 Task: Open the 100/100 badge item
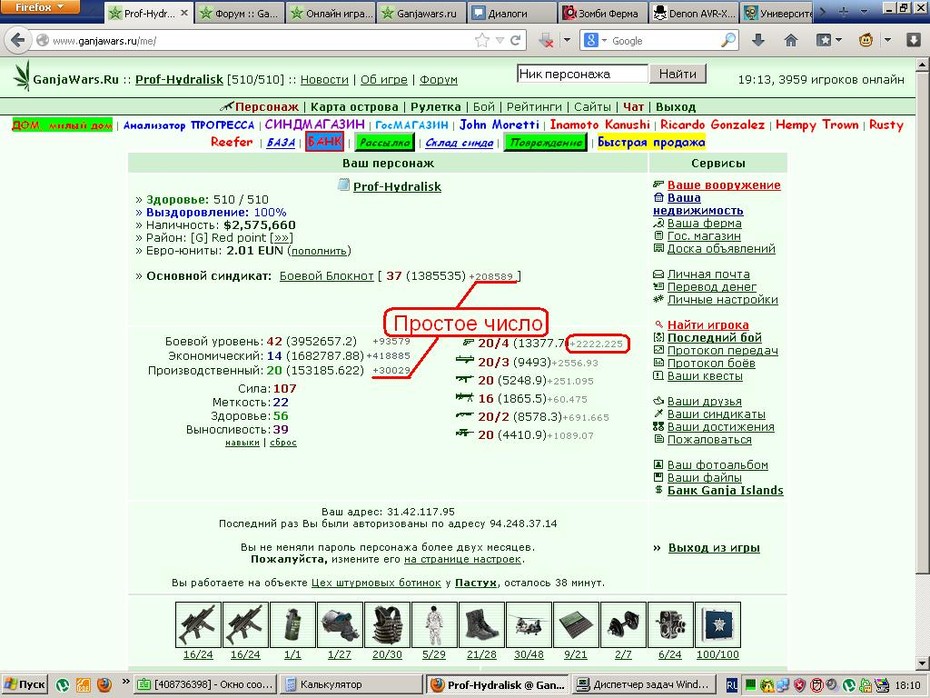click(718, 624)
